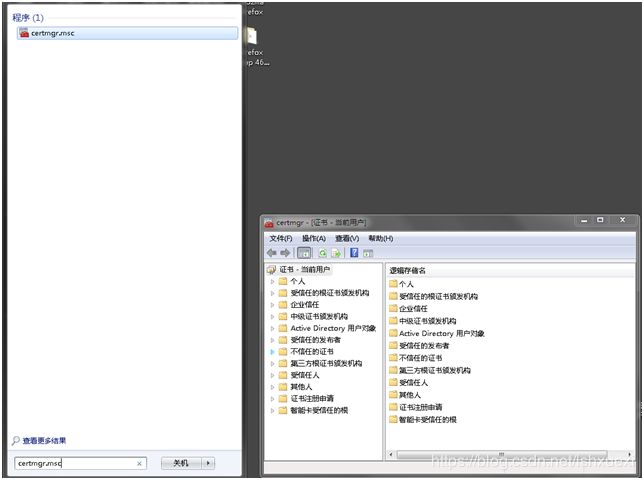This screenshot has height=480, width=644.
Task: Click the 证书 - 当前用户 root node icon
Action: 271,270
